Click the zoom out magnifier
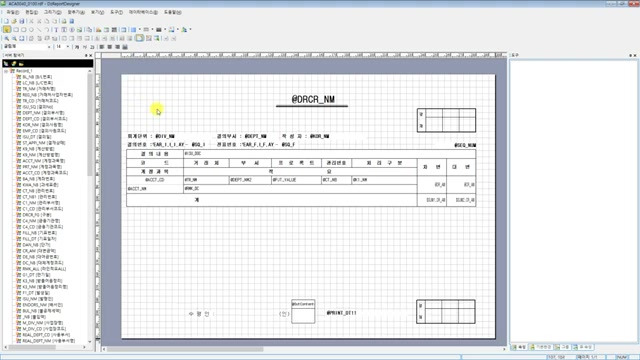 pyautogui.click(x=14, y=38)
